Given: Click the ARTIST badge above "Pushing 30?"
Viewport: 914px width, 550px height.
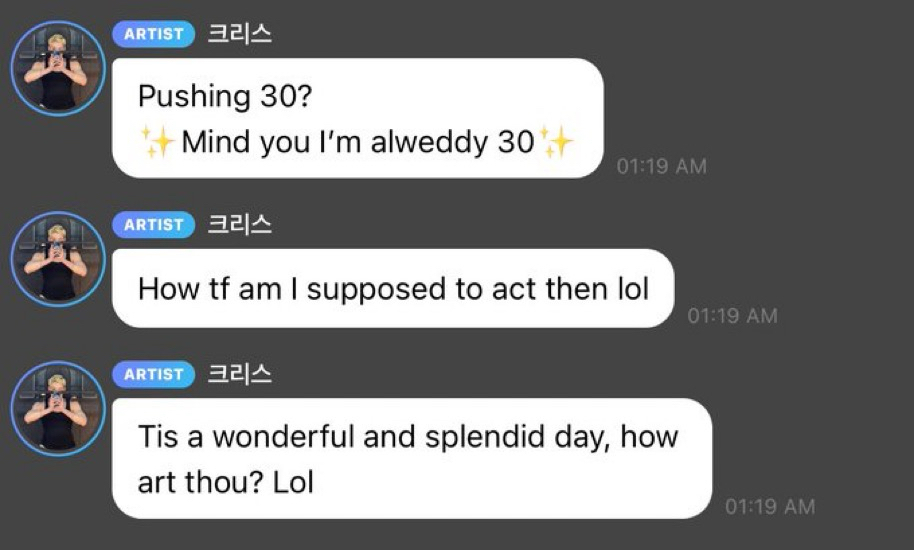Looking at the screenshot, I should [154, 34].
